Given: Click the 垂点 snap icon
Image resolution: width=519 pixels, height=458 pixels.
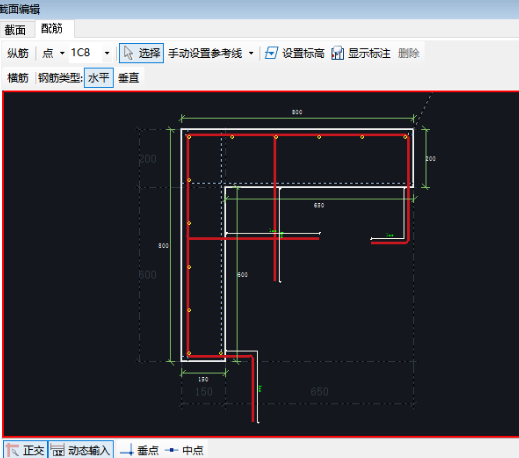Looking at the screenshot, I should (x=127, y=450).
